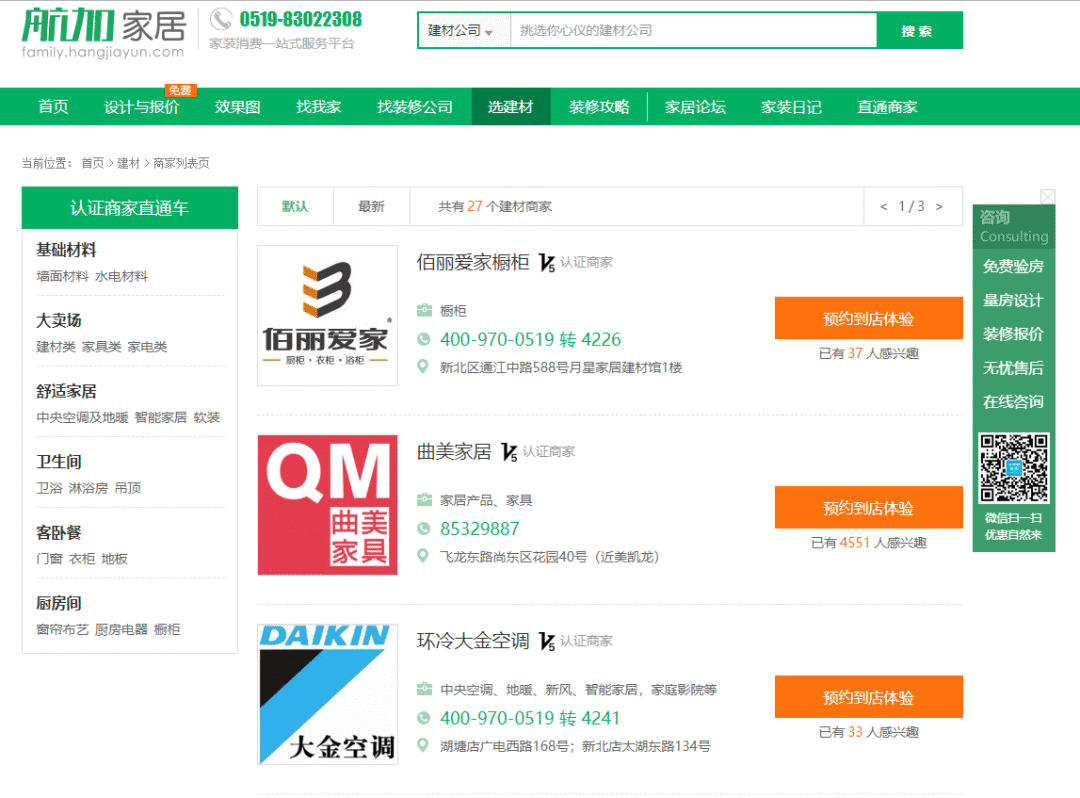Open the 厨房电器 category link
The width and height of the screenshot is (1080, 798).
[121, 629]
